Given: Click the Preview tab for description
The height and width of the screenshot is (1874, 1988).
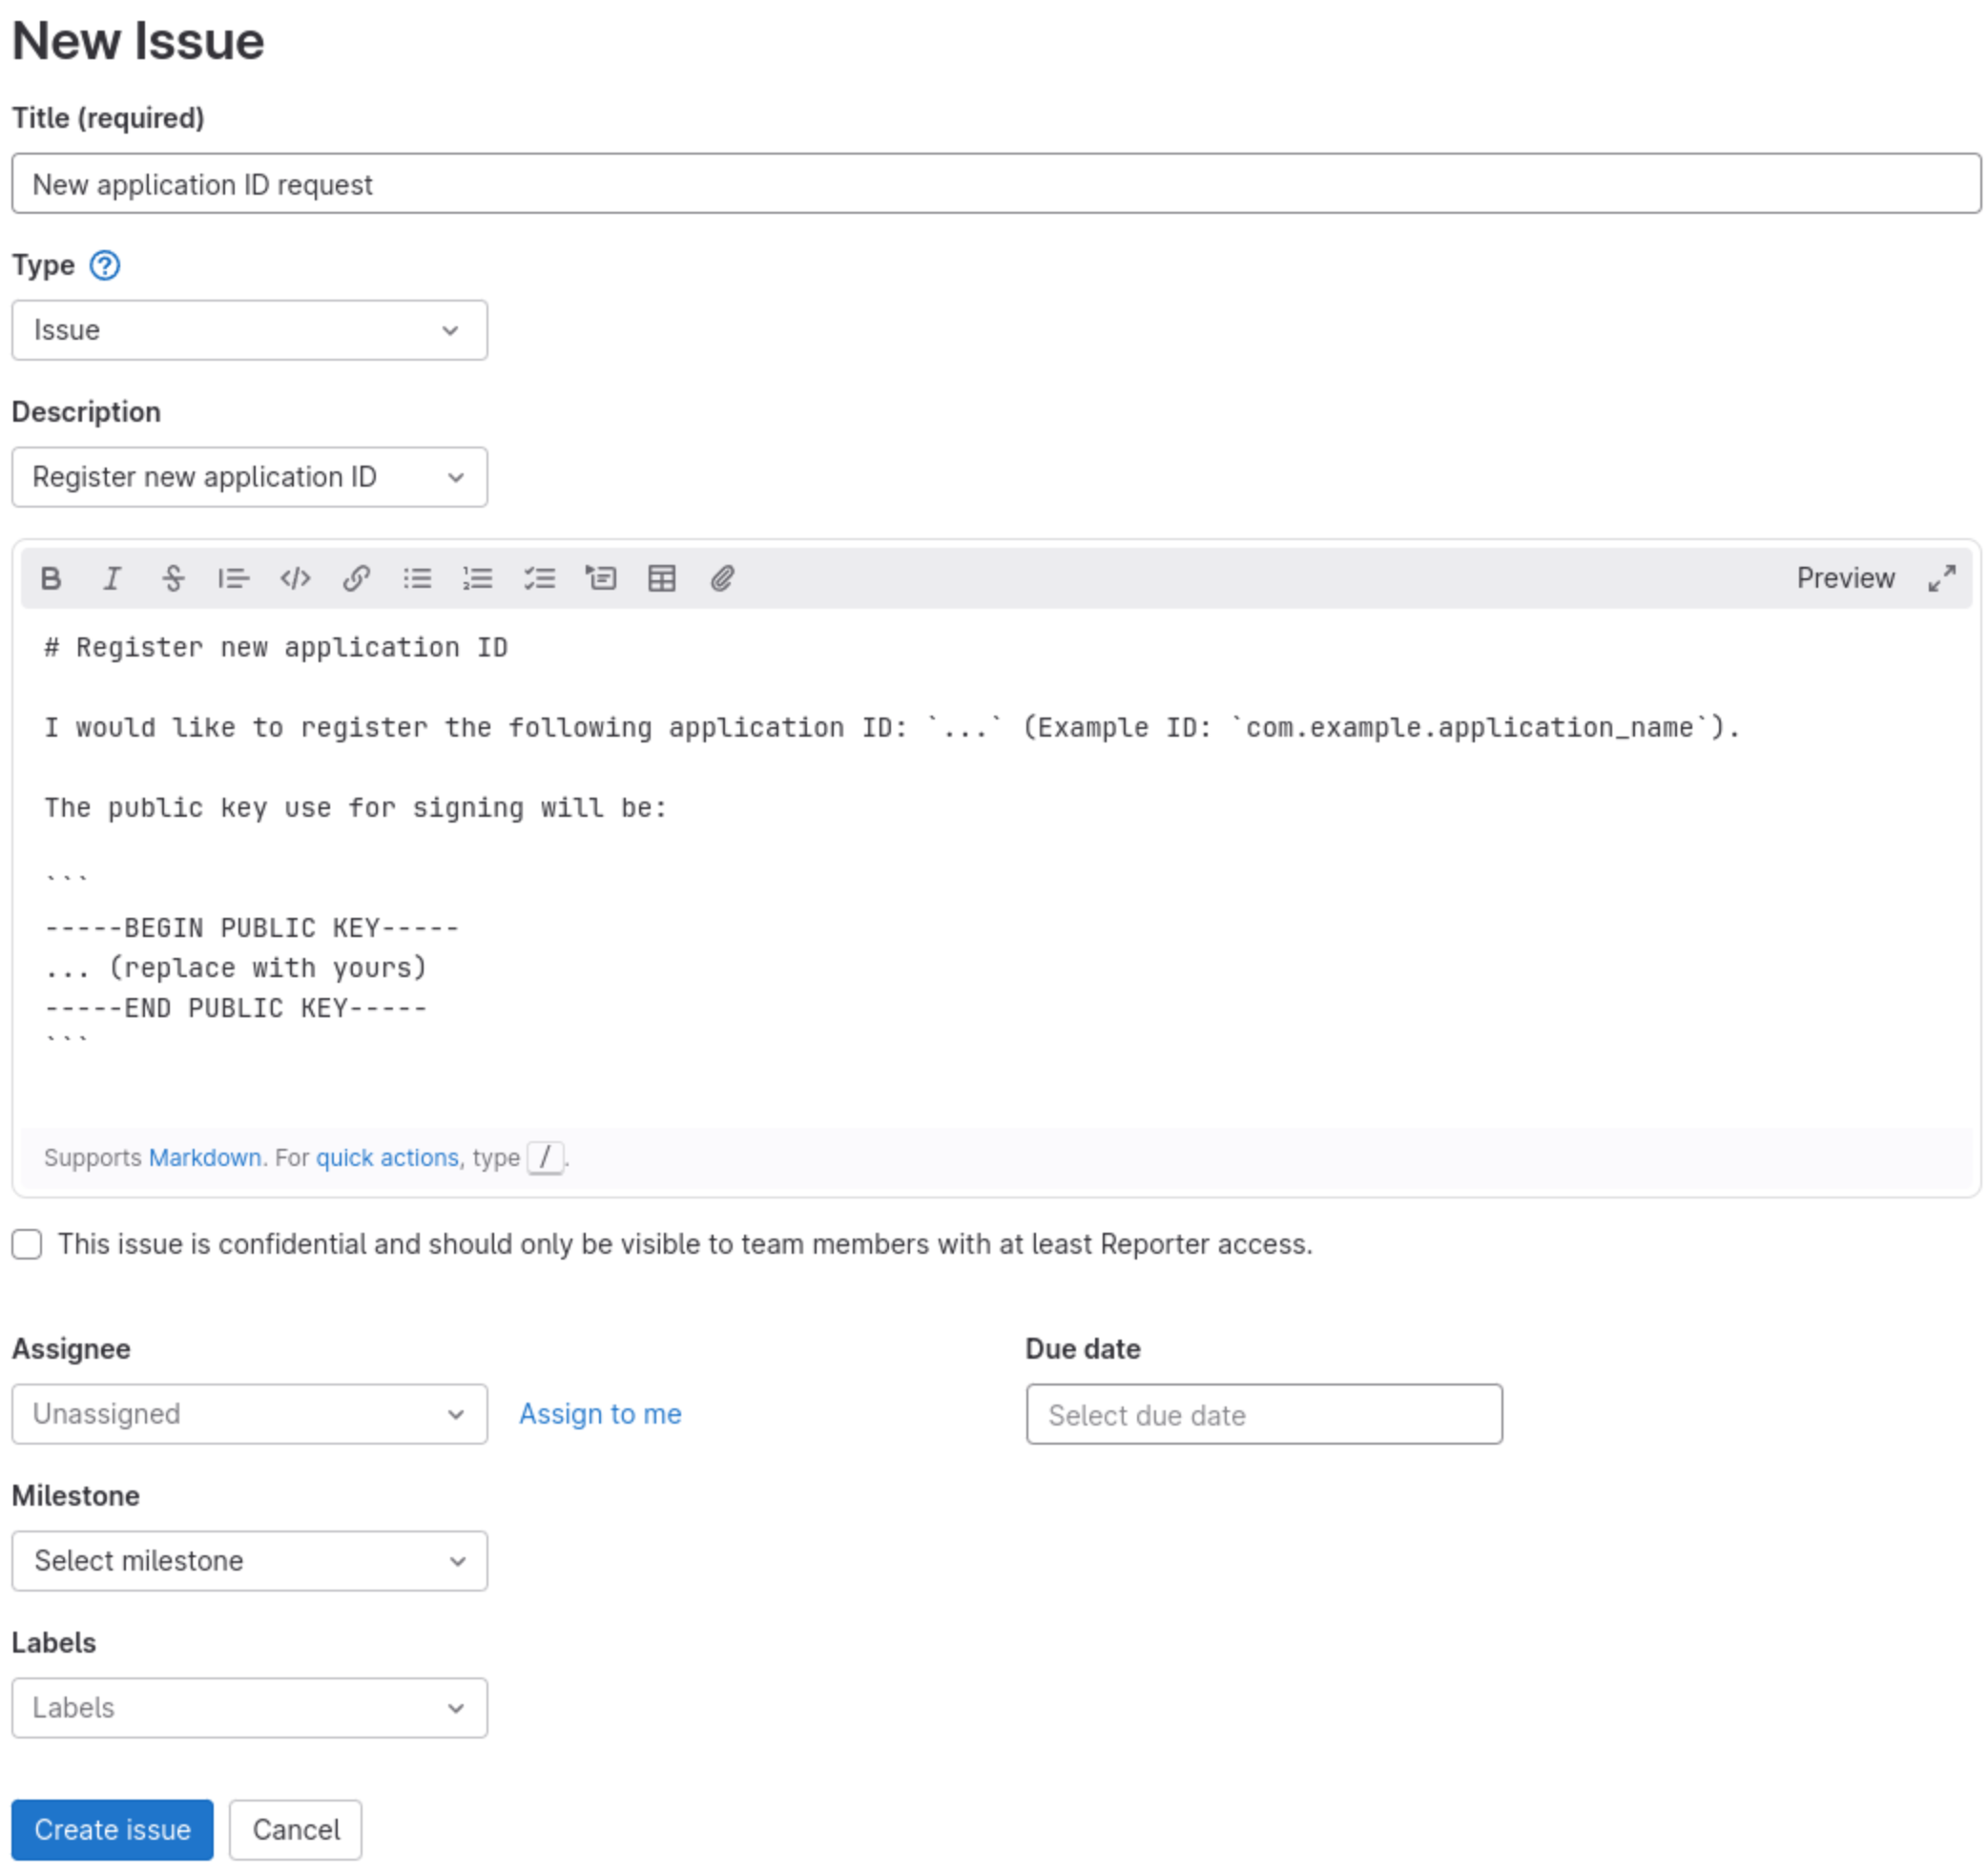Looking at the screenshot, I should pyautogui.click(x=1845, y=576).
